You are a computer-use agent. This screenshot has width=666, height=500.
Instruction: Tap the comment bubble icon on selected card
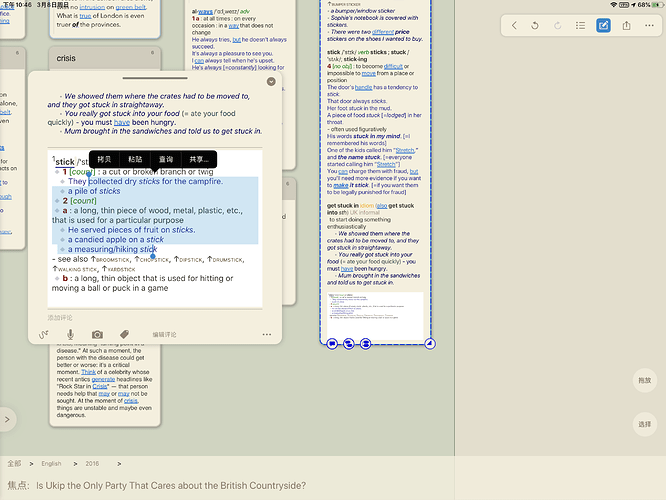(332, 344)
